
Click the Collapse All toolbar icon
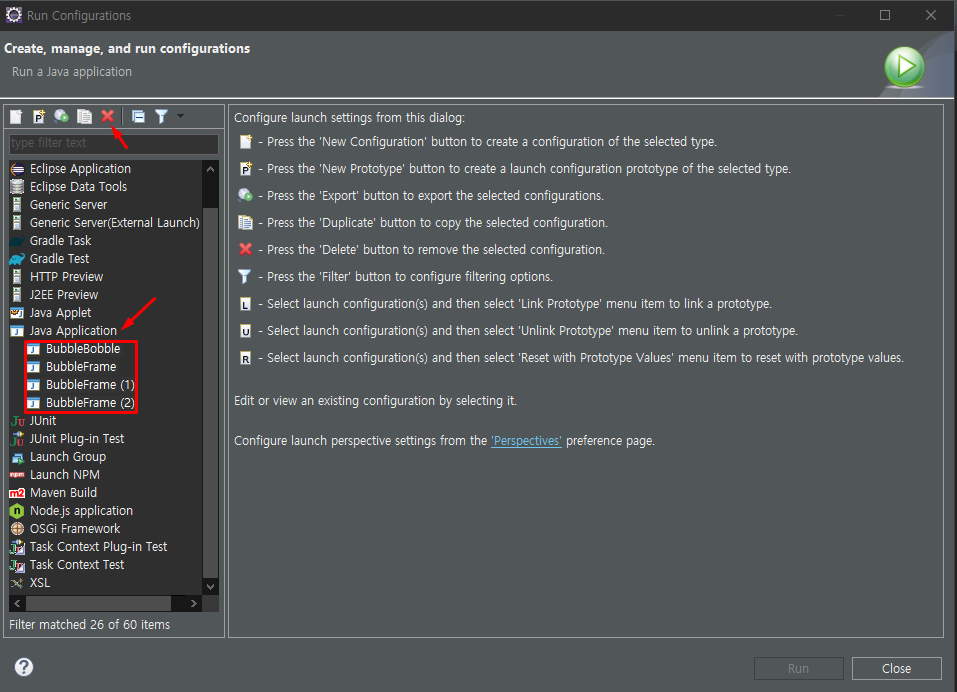[x=139, y=117]
